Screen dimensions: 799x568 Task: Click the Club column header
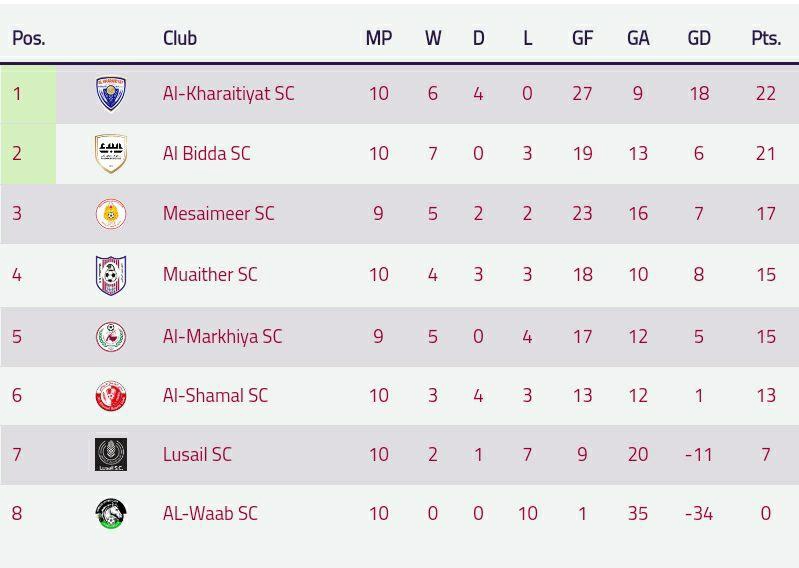point(180,39)
